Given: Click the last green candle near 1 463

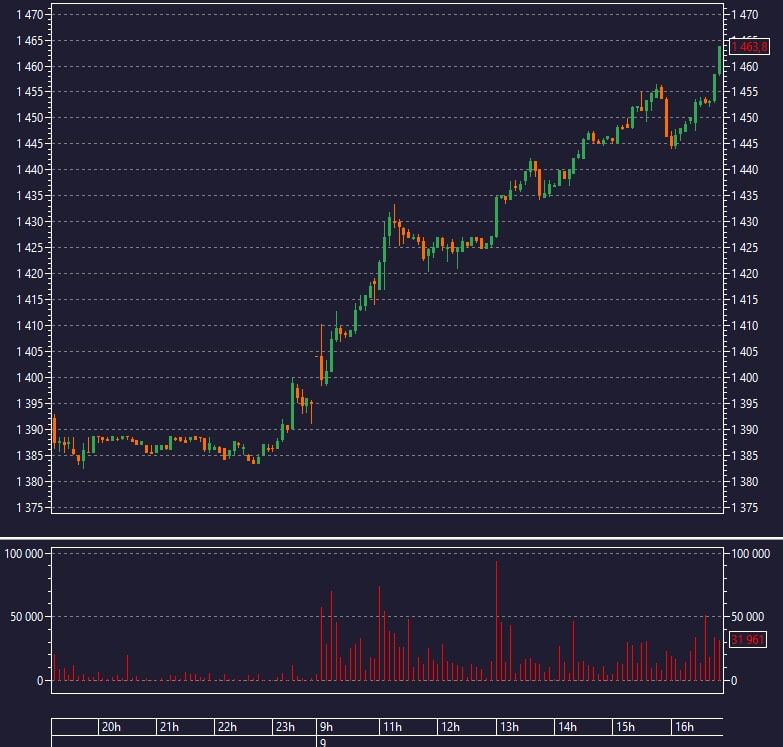Looking at the screenshot, I should point(720,60).
